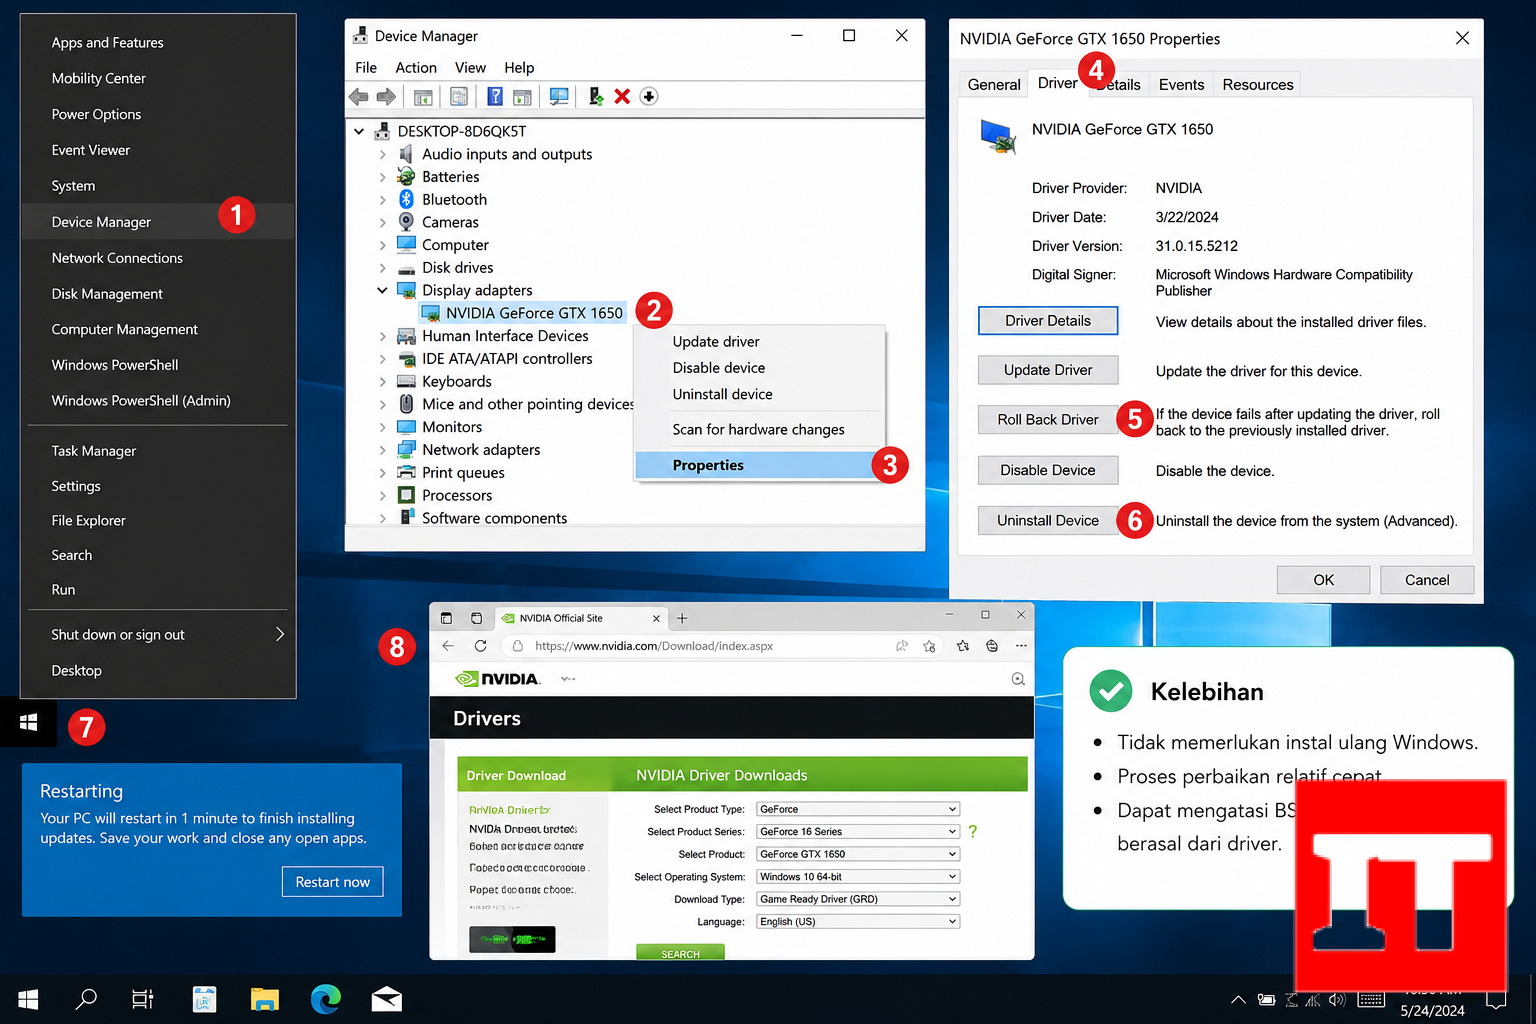
Task: Click the search magnifier on NVIDIA site header
Action: [1018, 679]
